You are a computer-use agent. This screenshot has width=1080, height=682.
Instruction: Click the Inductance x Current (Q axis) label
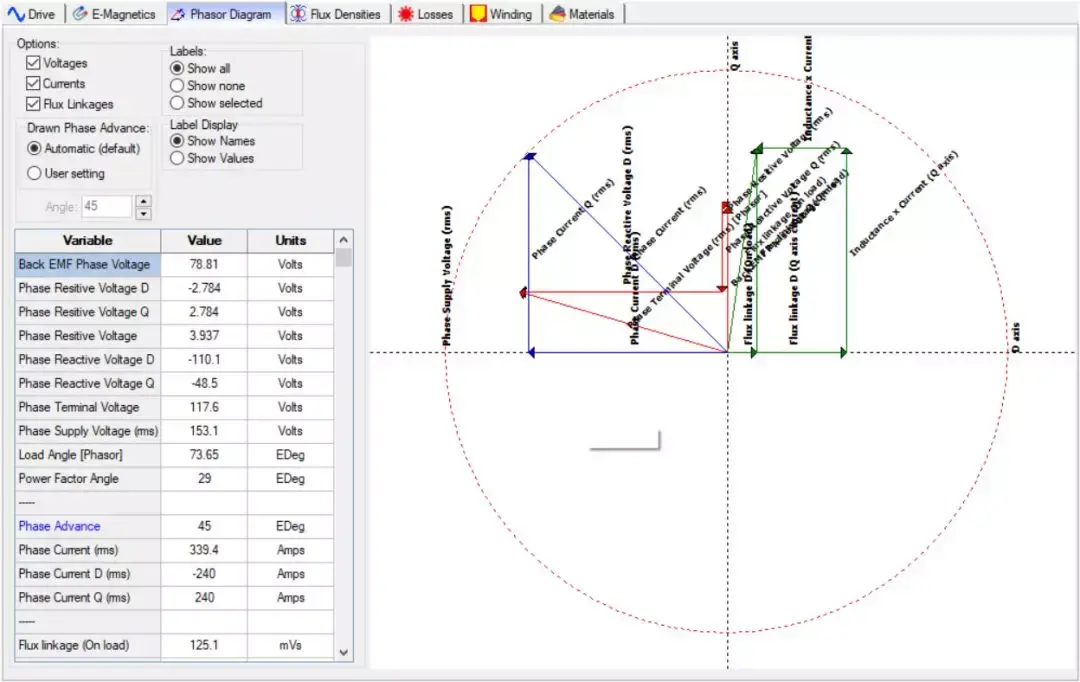point(903,203)
